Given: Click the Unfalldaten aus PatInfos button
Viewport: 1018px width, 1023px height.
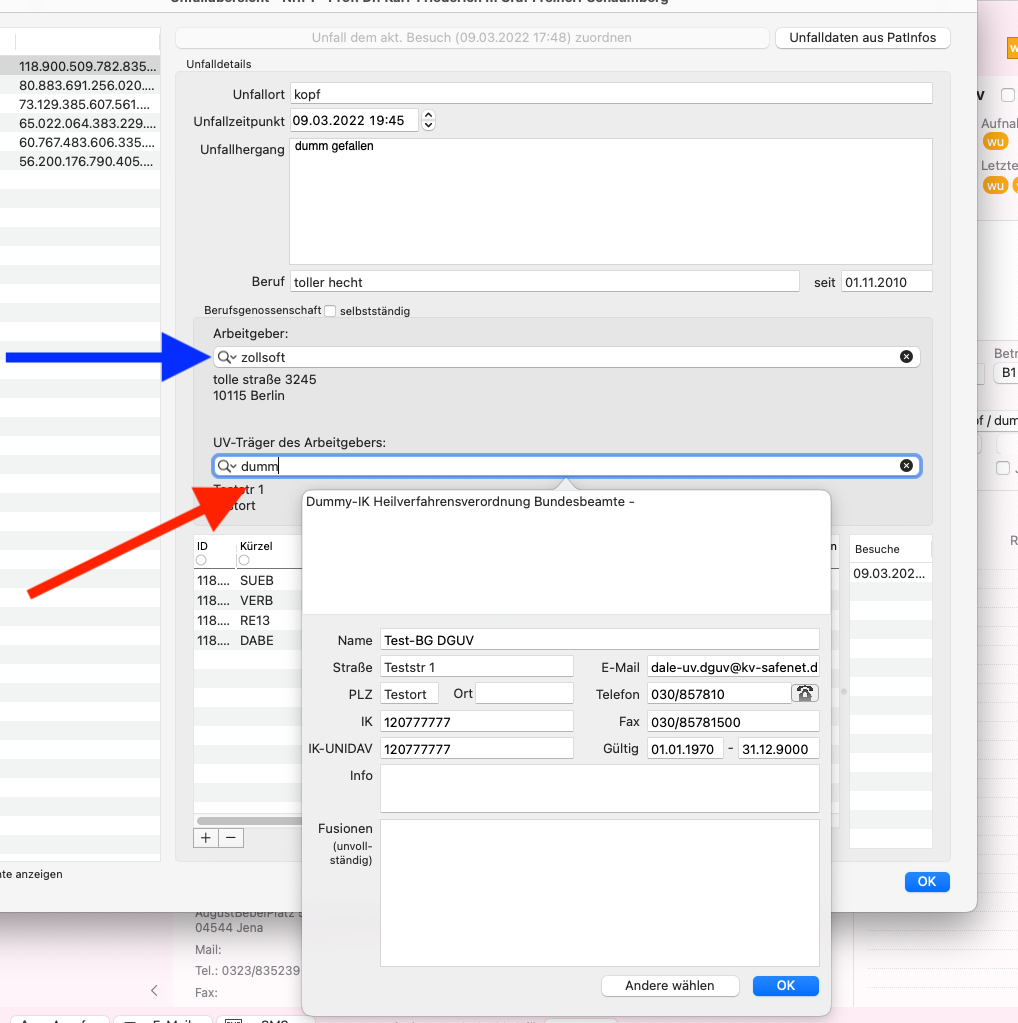Looking at the screenshot, I should 862,38.
